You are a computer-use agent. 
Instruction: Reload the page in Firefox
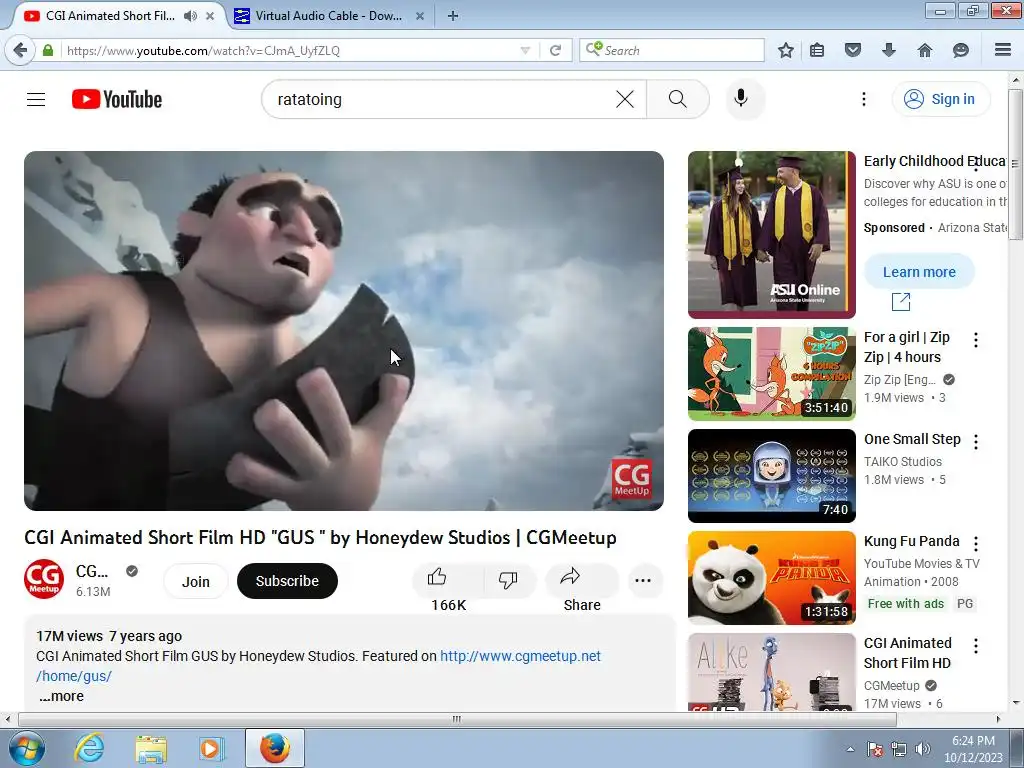555,50
